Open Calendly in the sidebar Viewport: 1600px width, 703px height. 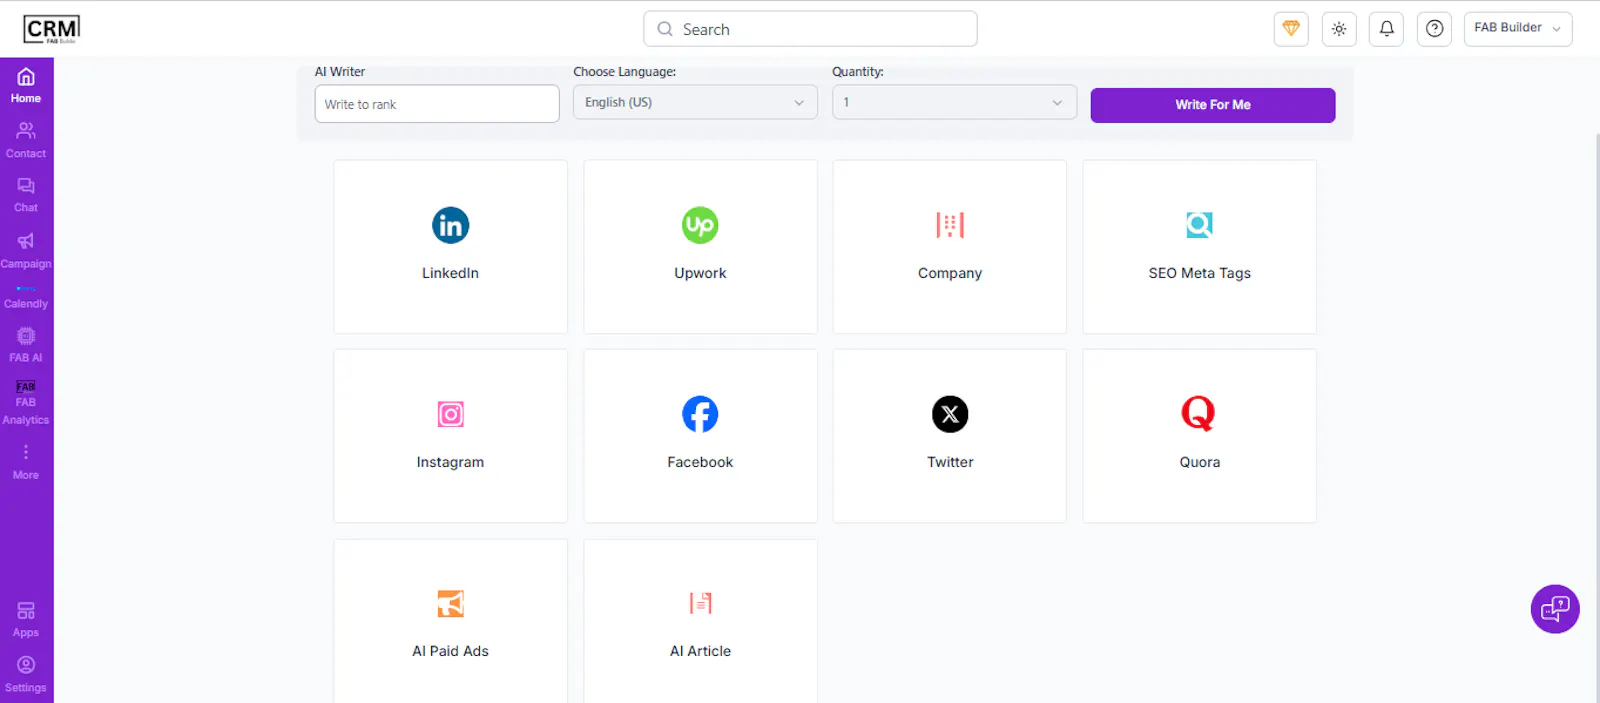point(26,298)
